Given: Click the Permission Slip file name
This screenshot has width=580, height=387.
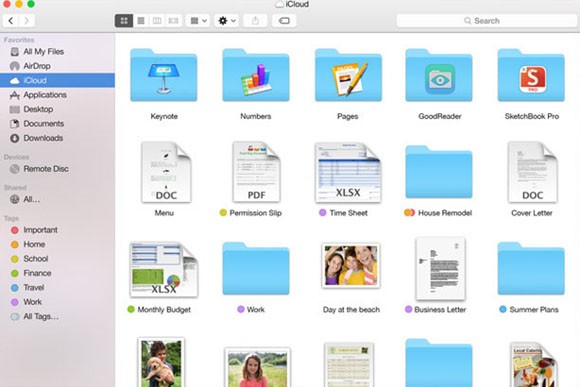Looking at the screenshot, I should click(255, 213).
